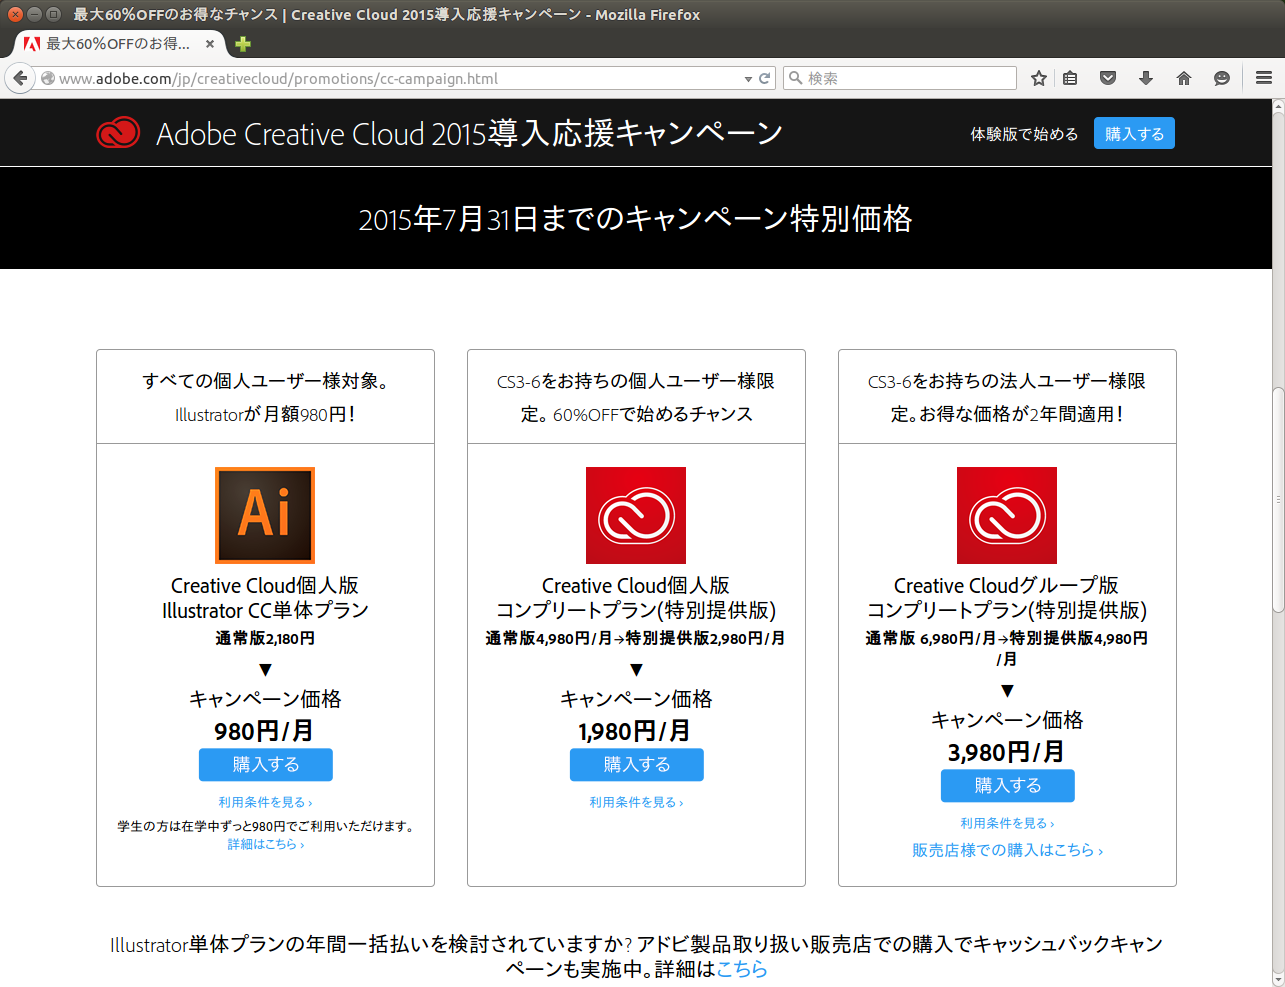1285x987 pixels.
Task: Open the downloads arrow icon
Action: [1146, 78]
